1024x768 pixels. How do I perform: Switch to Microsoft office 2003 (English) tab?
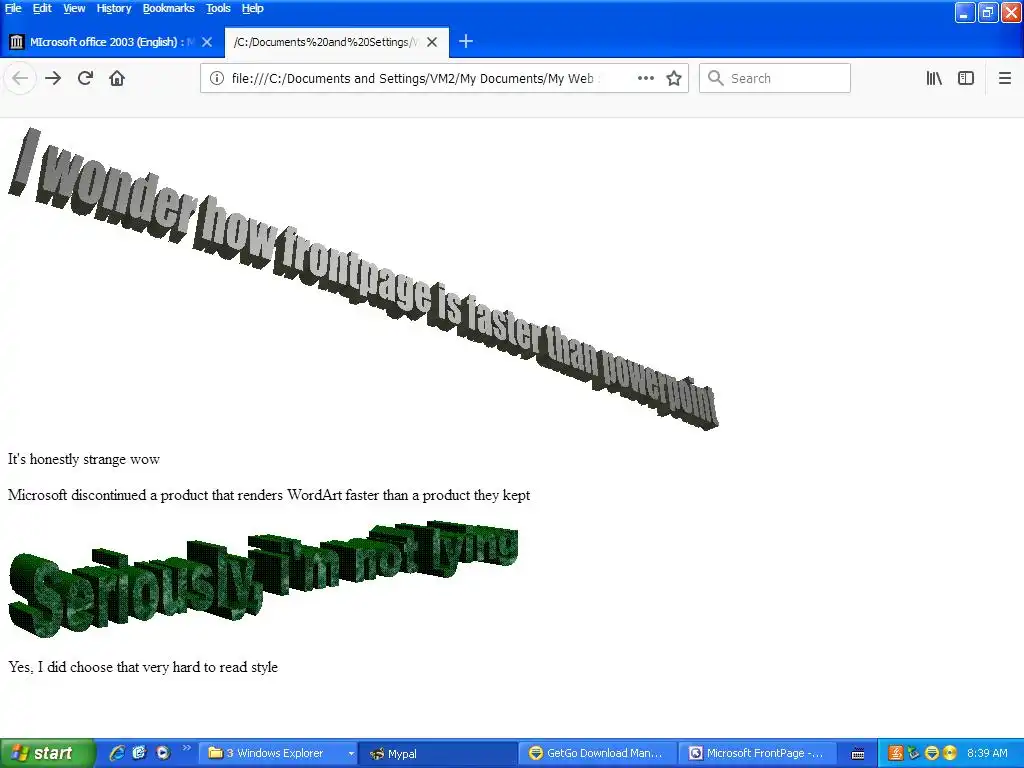(x=112, y=42)
